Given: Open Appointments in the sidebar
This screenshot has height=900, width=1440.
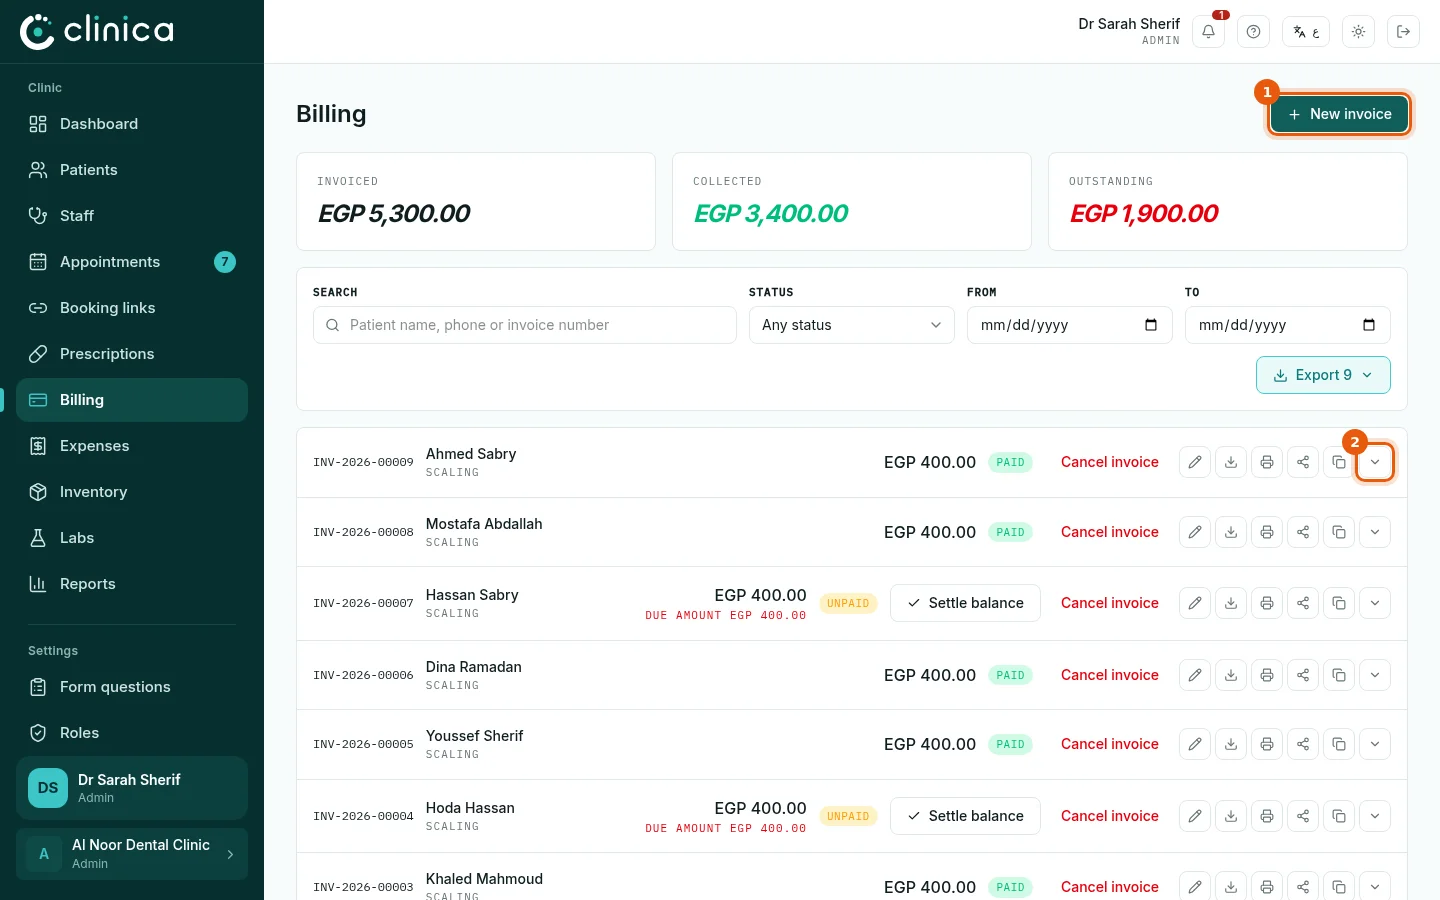Looking at the screenshot, I should (132, 262).
